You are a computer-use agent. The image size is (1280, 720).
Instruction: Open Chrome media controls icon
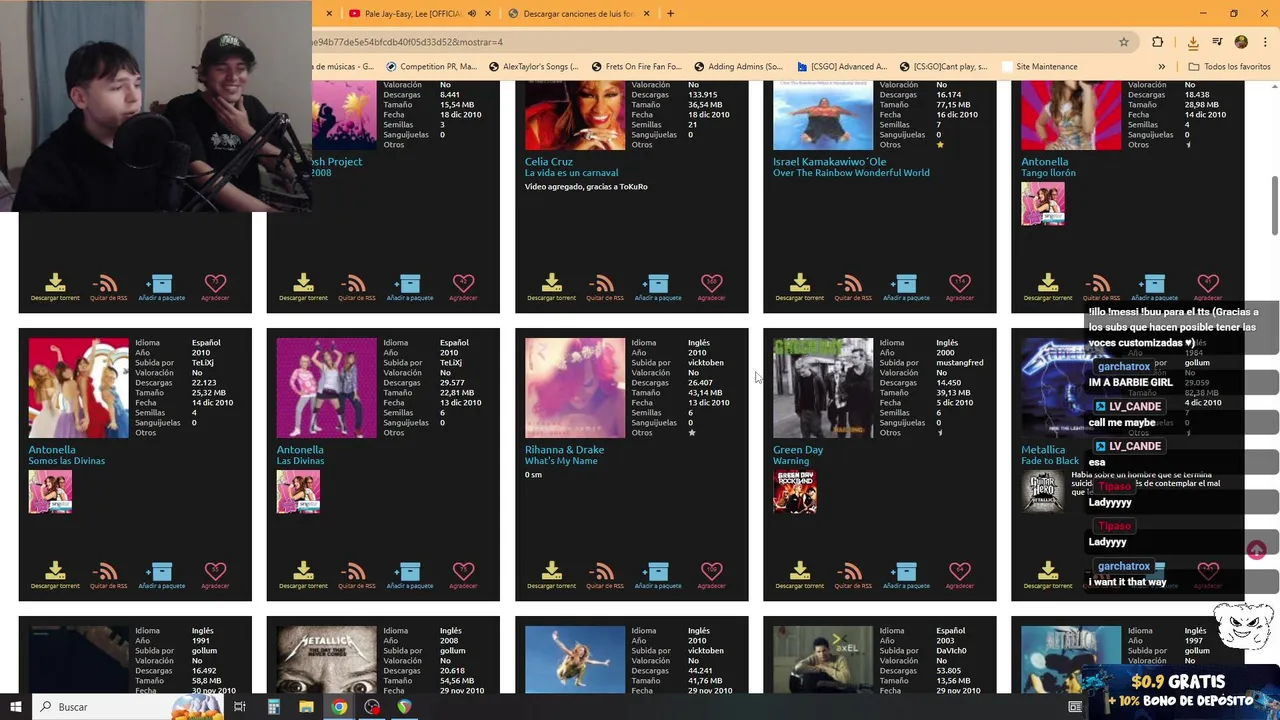[x=1217, y=42]
